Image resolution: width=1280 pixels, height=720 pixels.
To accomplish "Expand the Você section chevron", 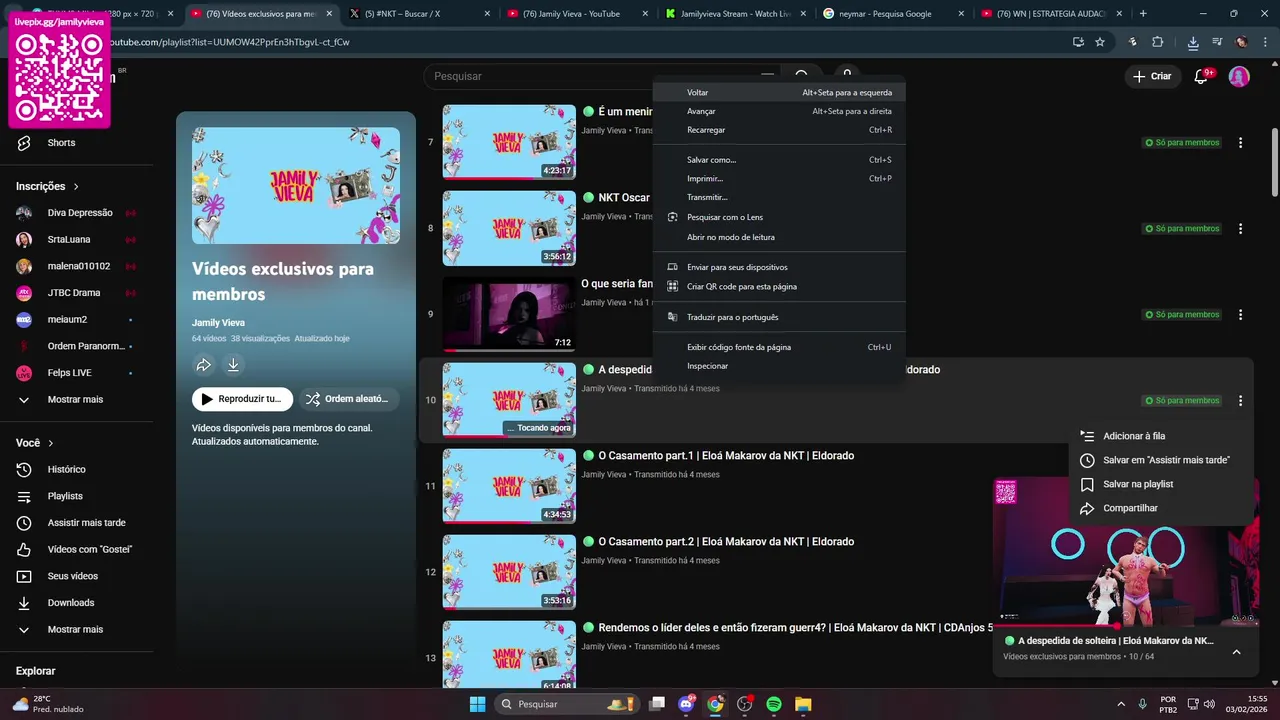I will [x=51, y=443].
